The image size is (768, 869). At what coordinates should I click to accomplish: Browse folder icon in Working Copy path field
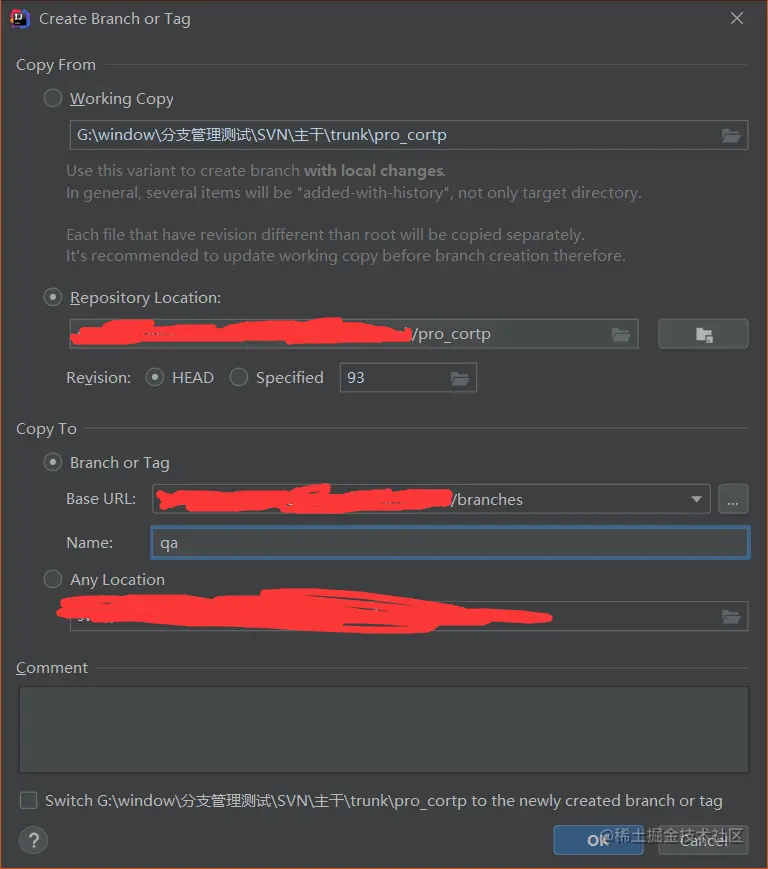coord(731,135)
